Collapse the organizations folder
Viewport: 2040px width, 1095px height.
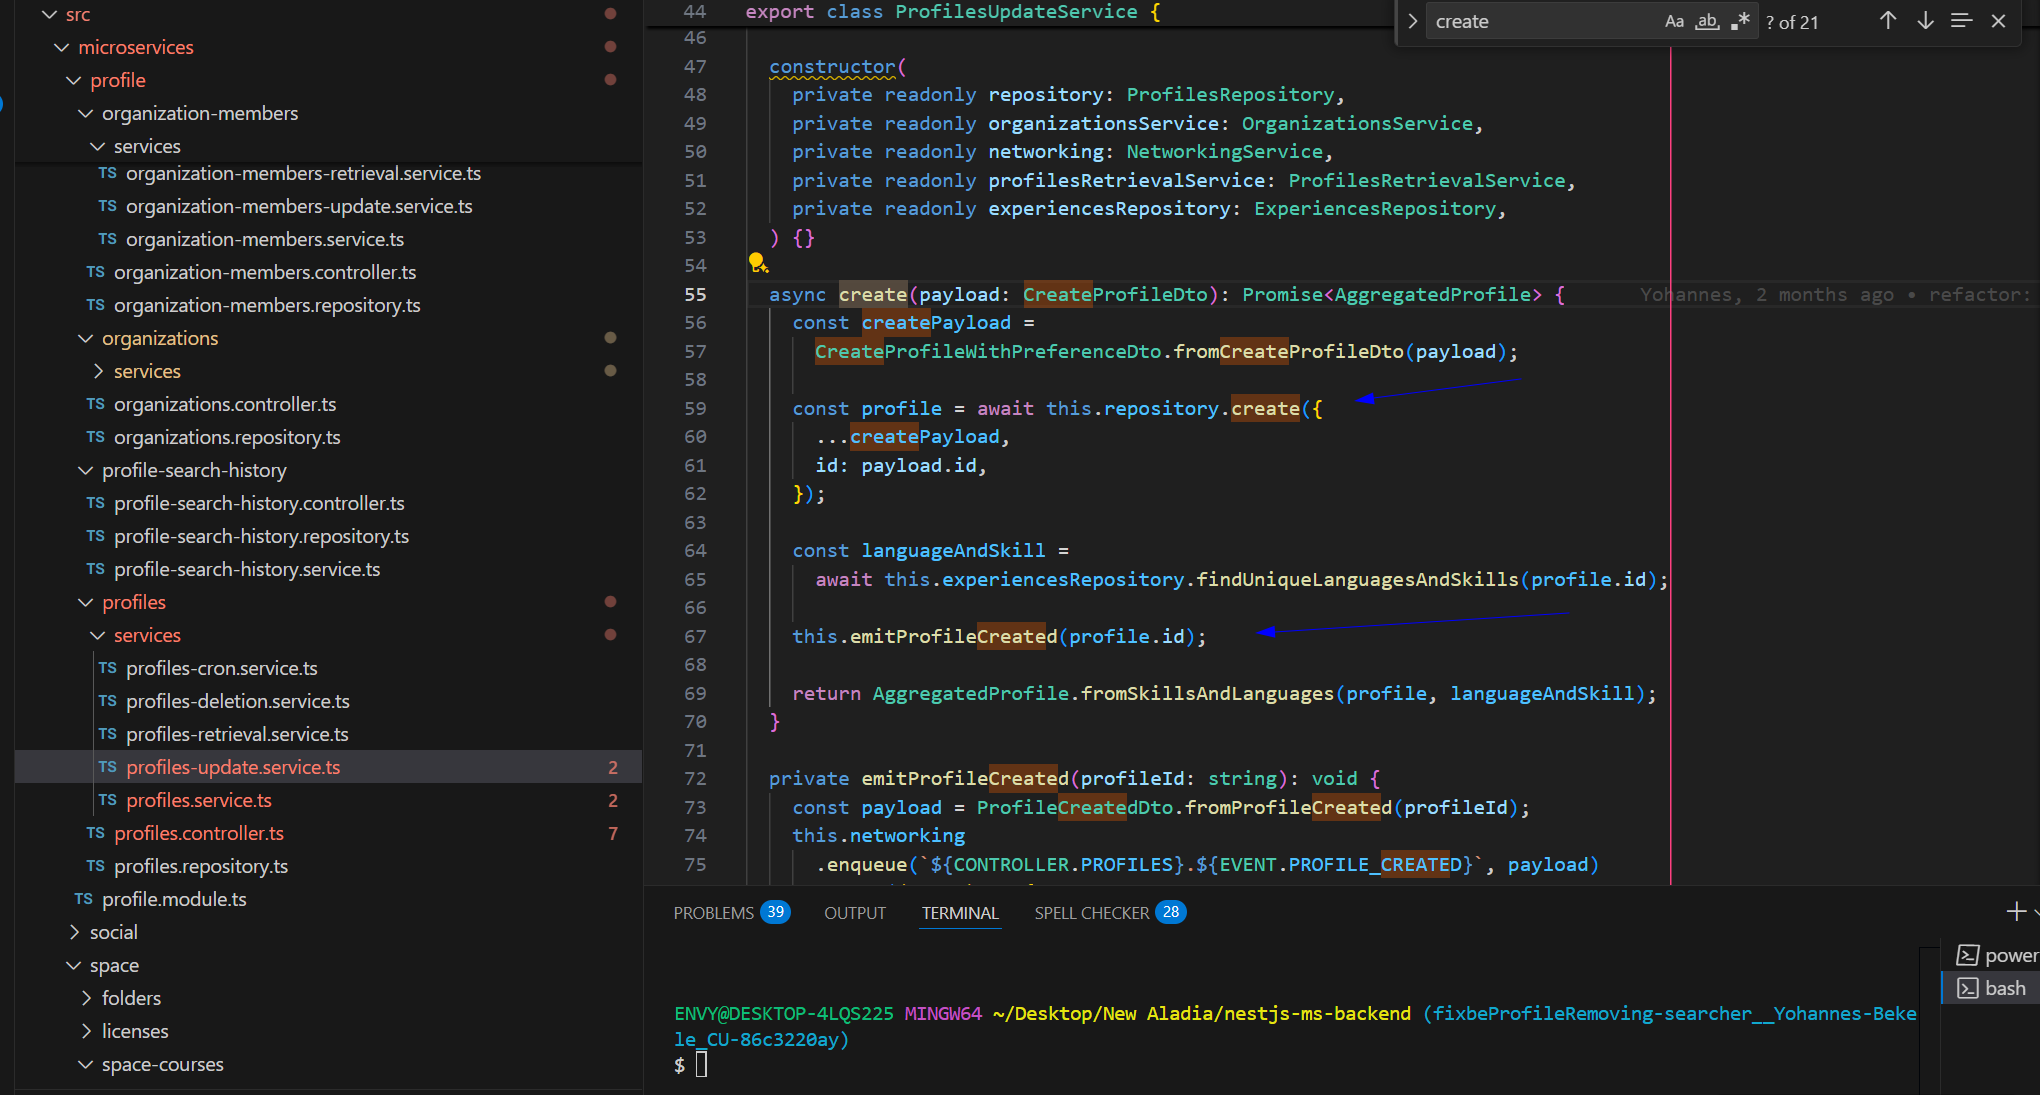pos(86,338)
